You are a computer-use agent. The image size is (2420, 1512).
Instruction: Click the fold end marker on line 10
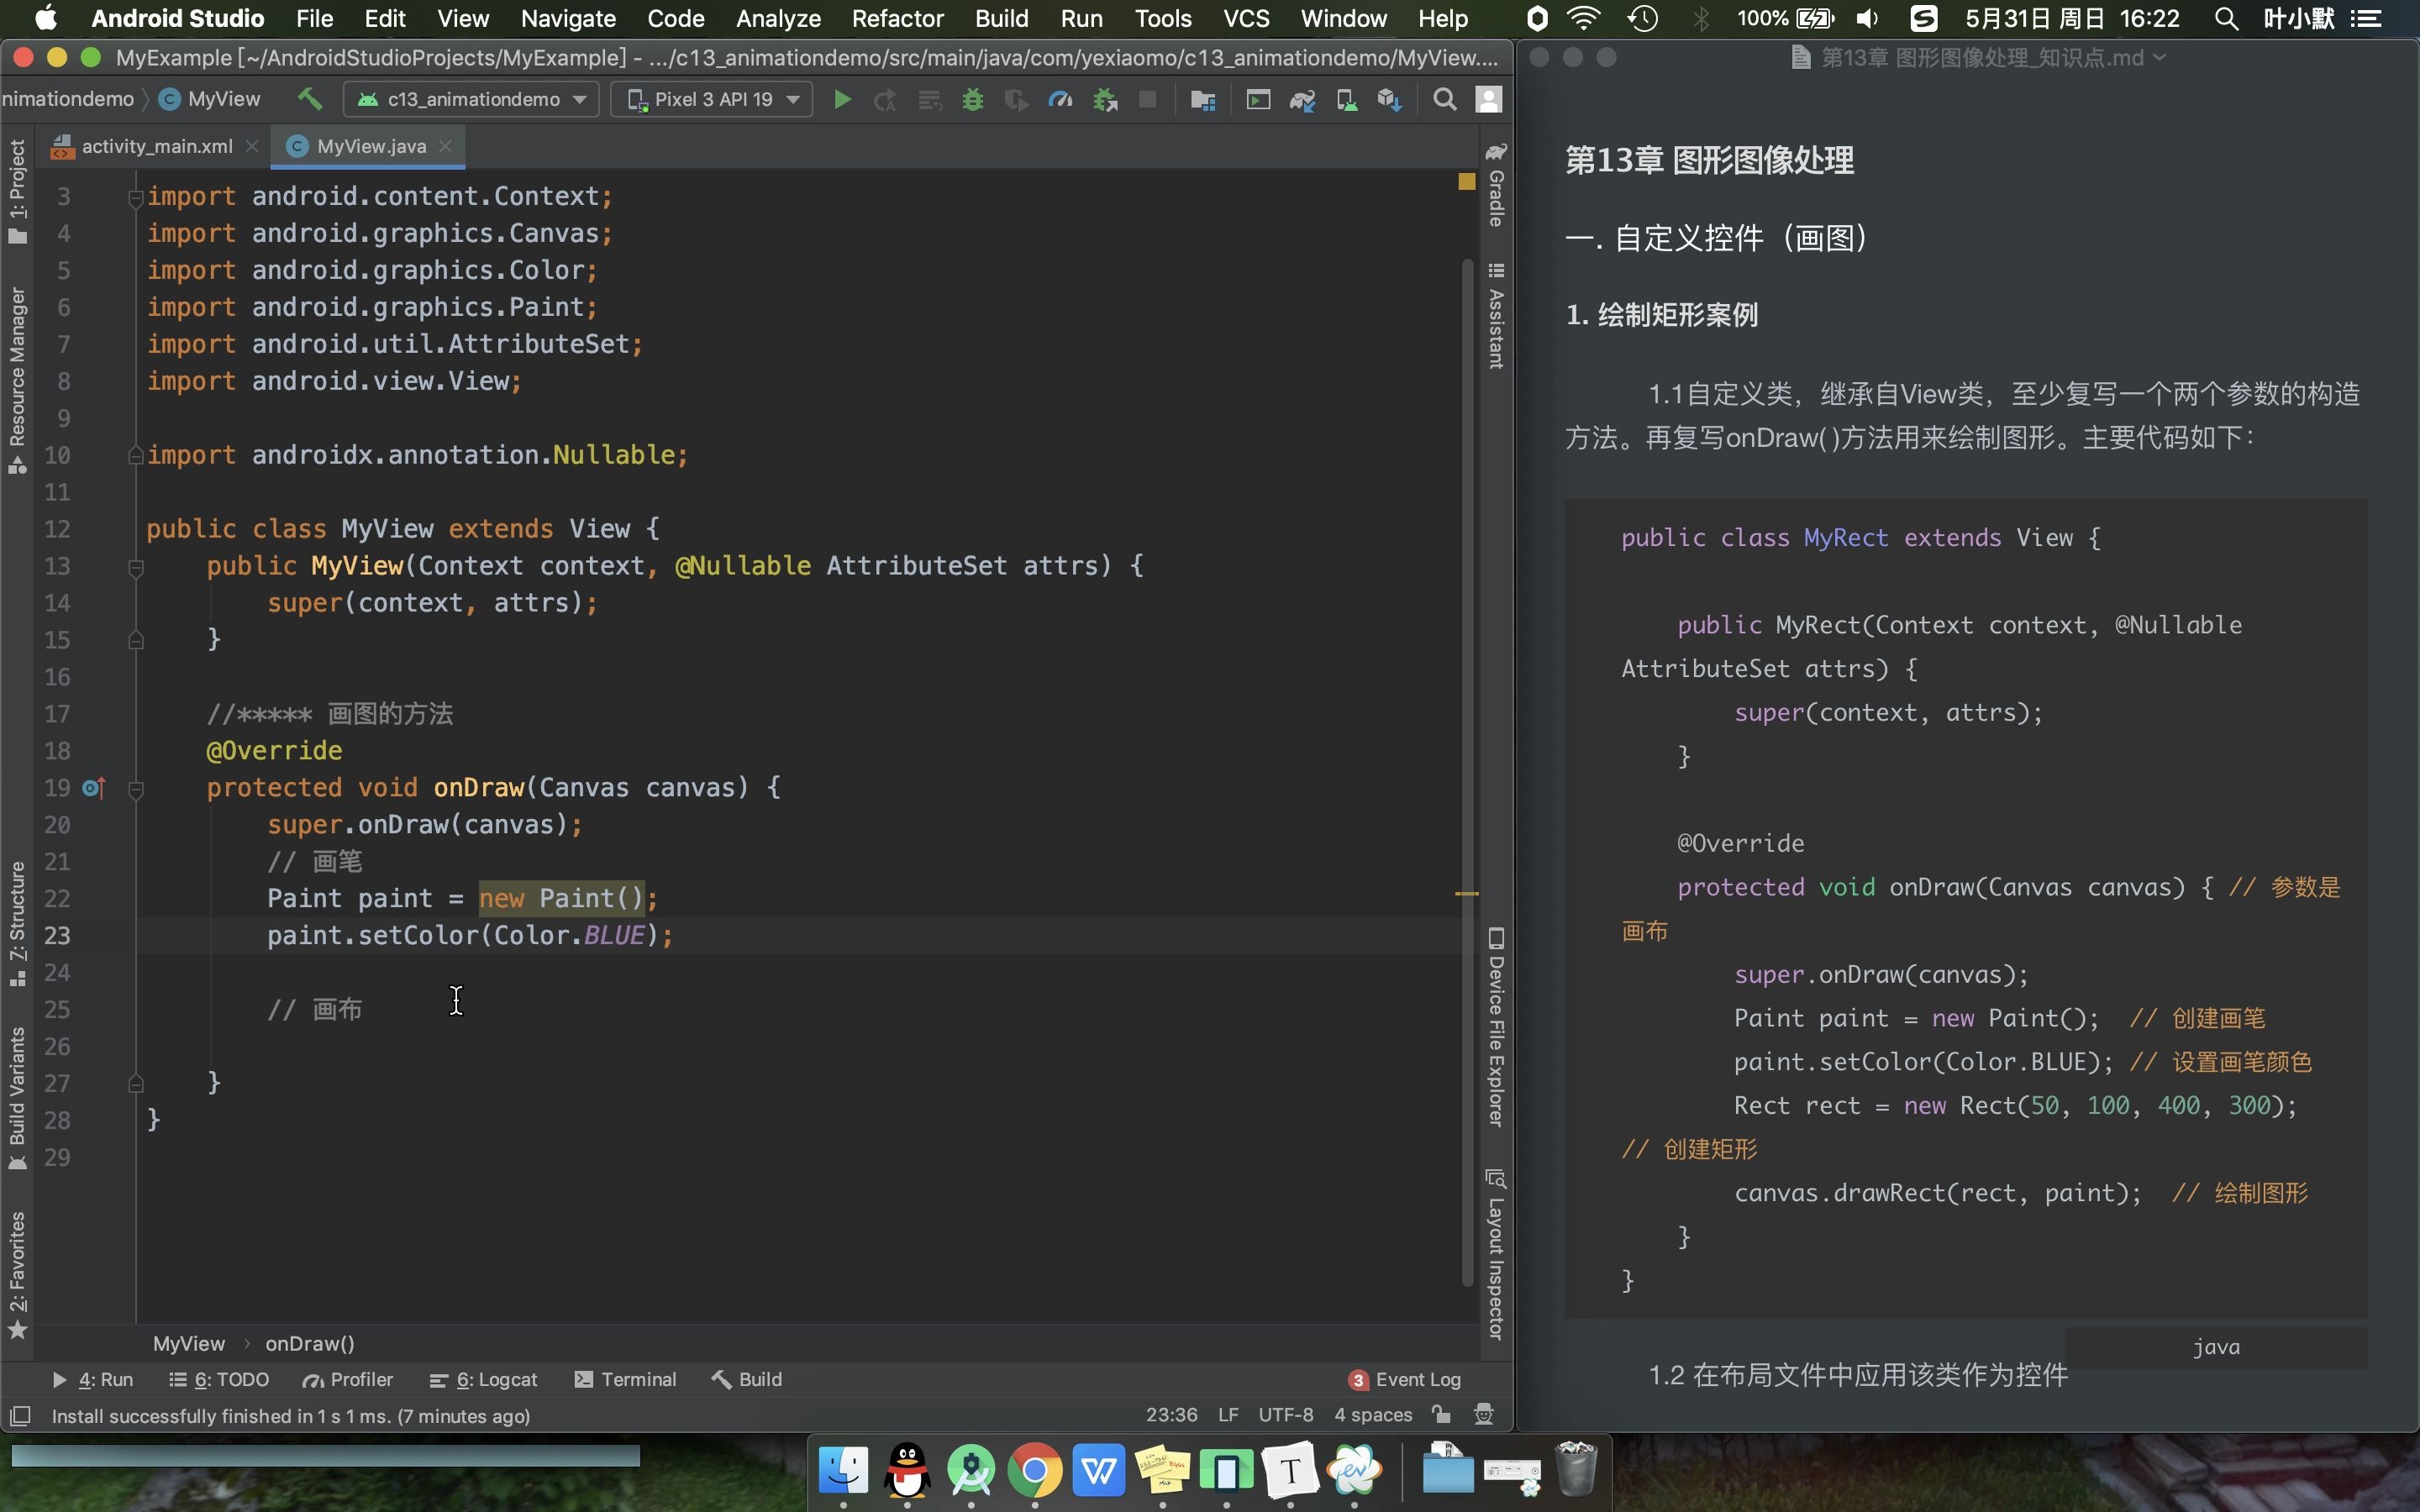pos(136,455)
